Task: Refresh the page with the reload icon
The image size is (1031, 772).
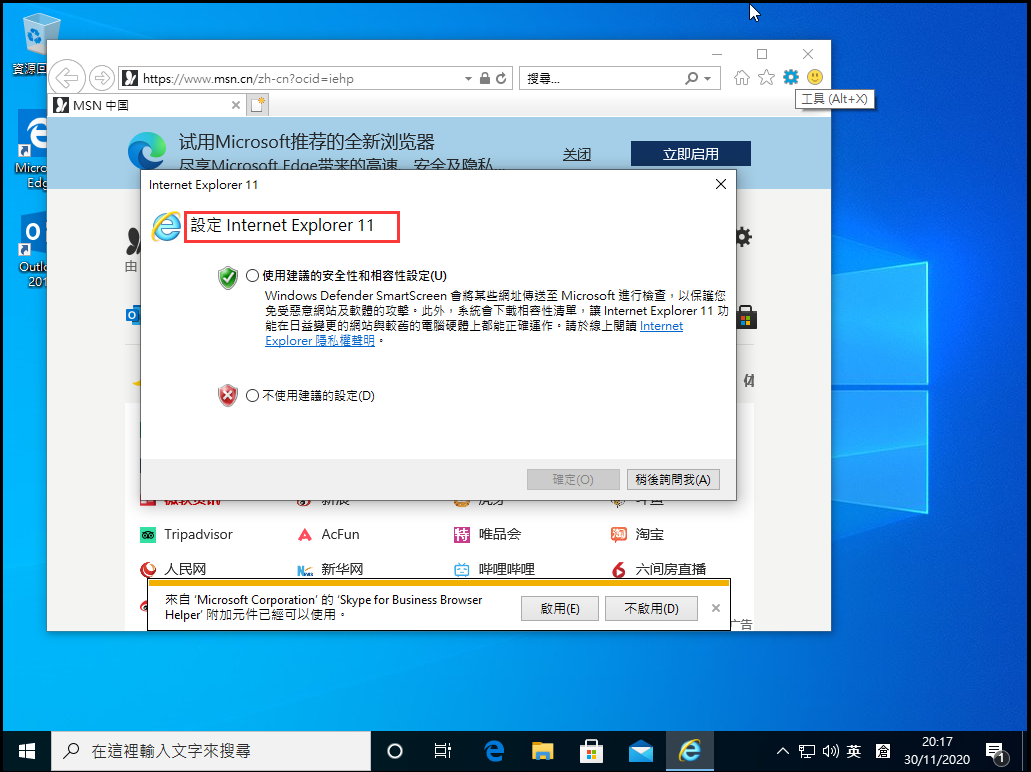Action: [x=502, y=78]
